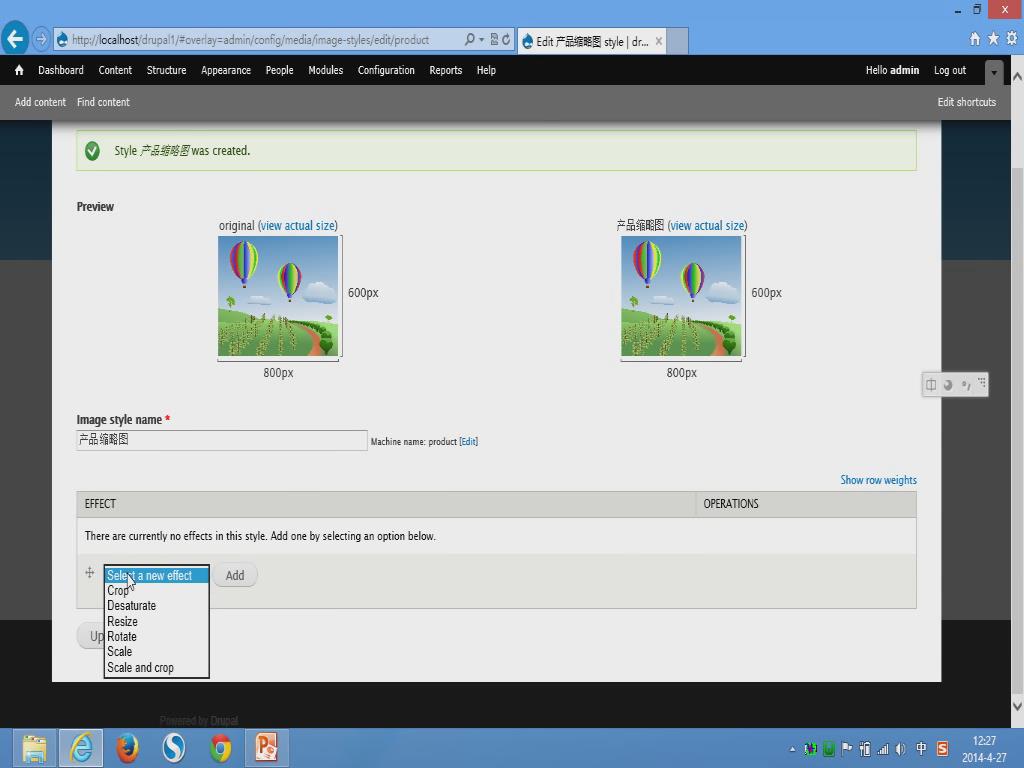Open the favorites star icon
The width and height of the screenshot is (1024, 768).
coord(993,39)
